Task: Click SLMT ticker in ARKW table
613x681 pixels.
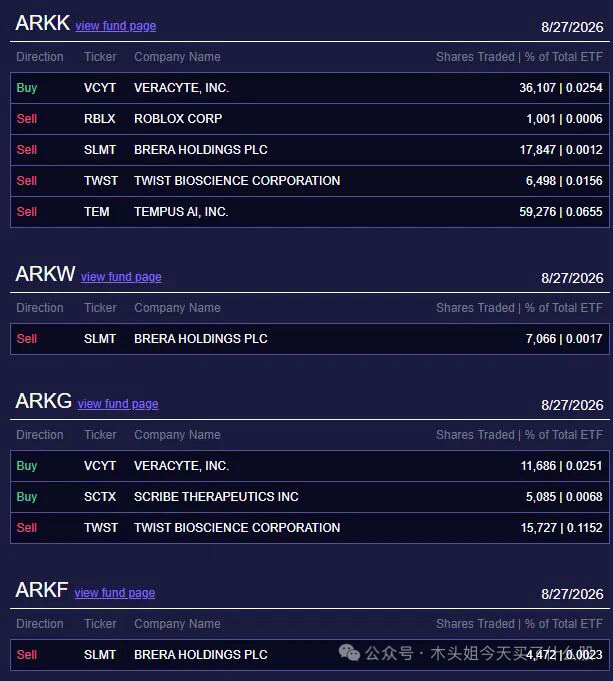Action: pyautogui.click(x=100, y=339)
